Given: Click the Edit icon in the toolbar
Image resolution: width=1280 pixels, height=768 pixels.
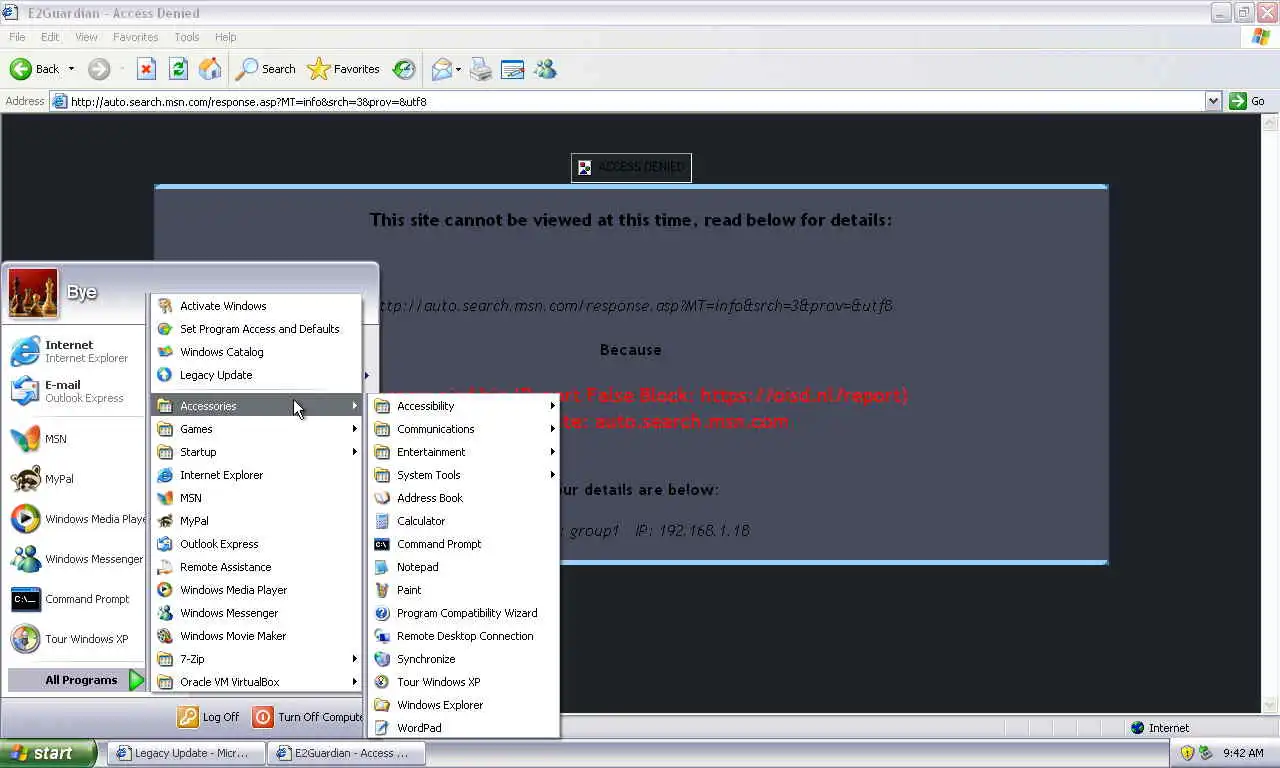Looking at the screenshot, I should pos(512,69).
